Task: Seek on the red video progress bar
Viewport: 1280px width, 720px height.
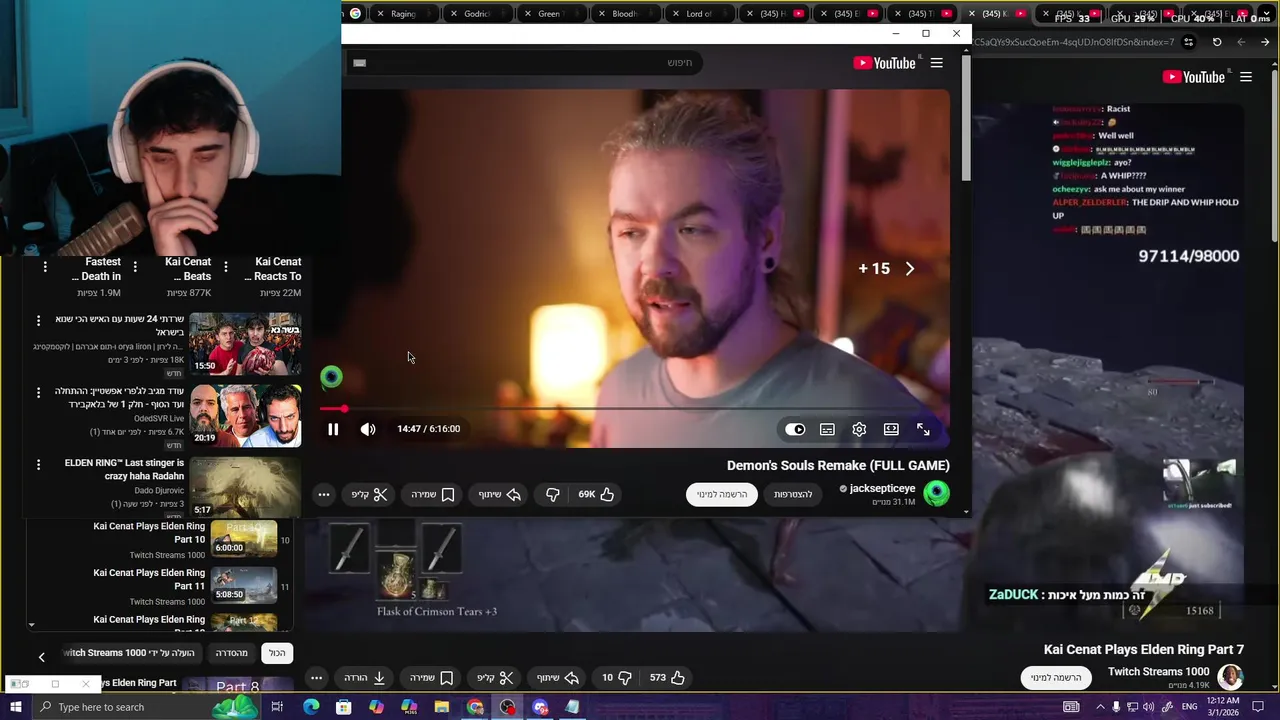Action: [x=634, y=408]
